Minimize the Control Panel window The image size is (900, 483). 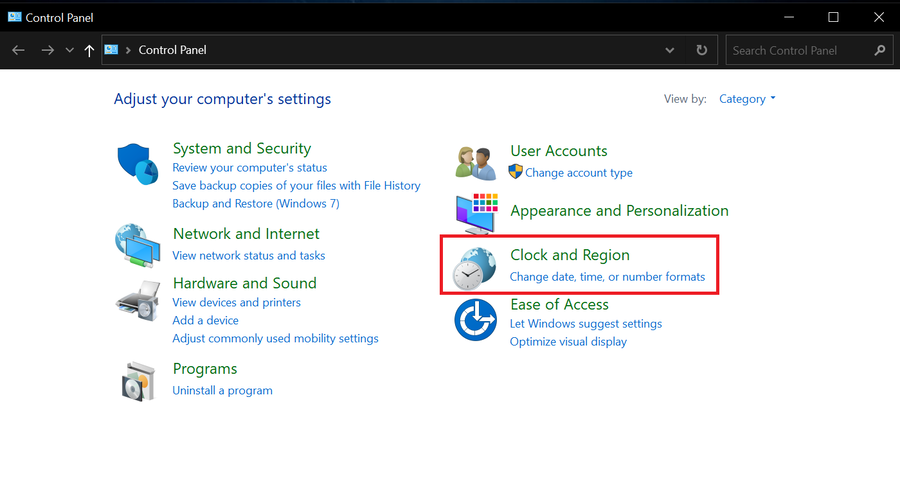pyautogui.click(x=789, y=17)
